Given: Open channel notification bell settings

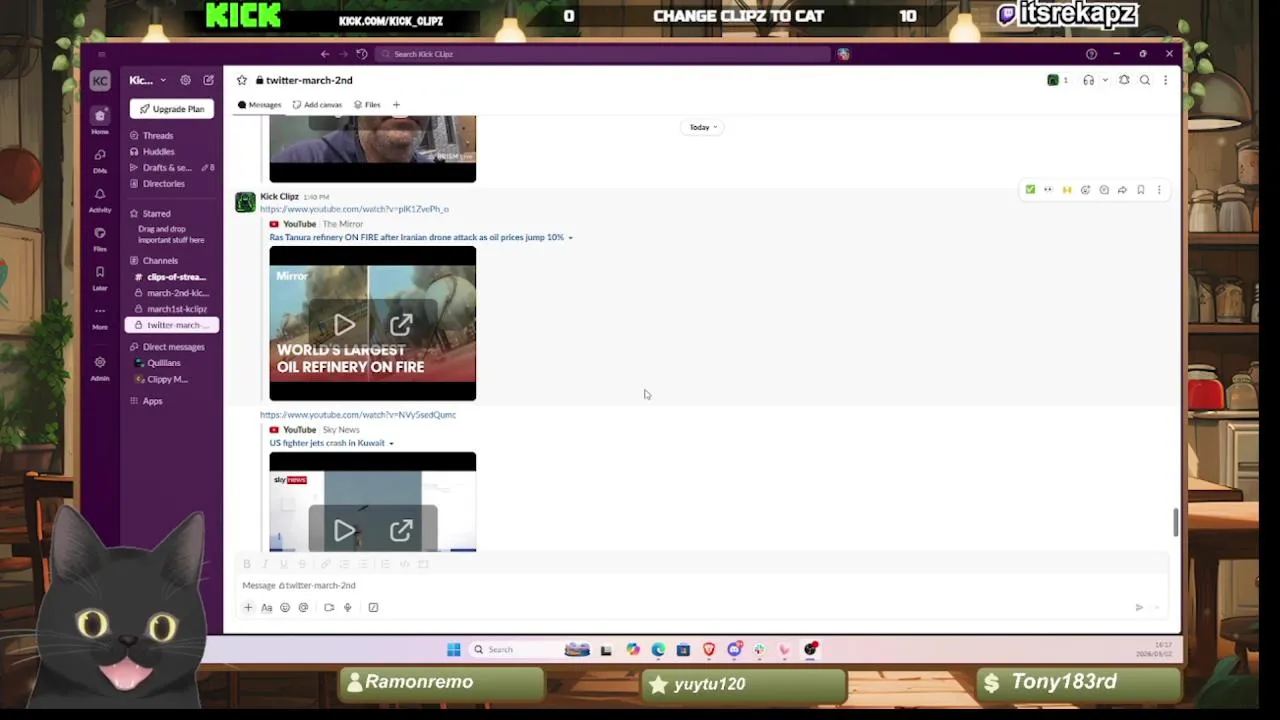Looking at the screenshot, I should pos(1124,80).
